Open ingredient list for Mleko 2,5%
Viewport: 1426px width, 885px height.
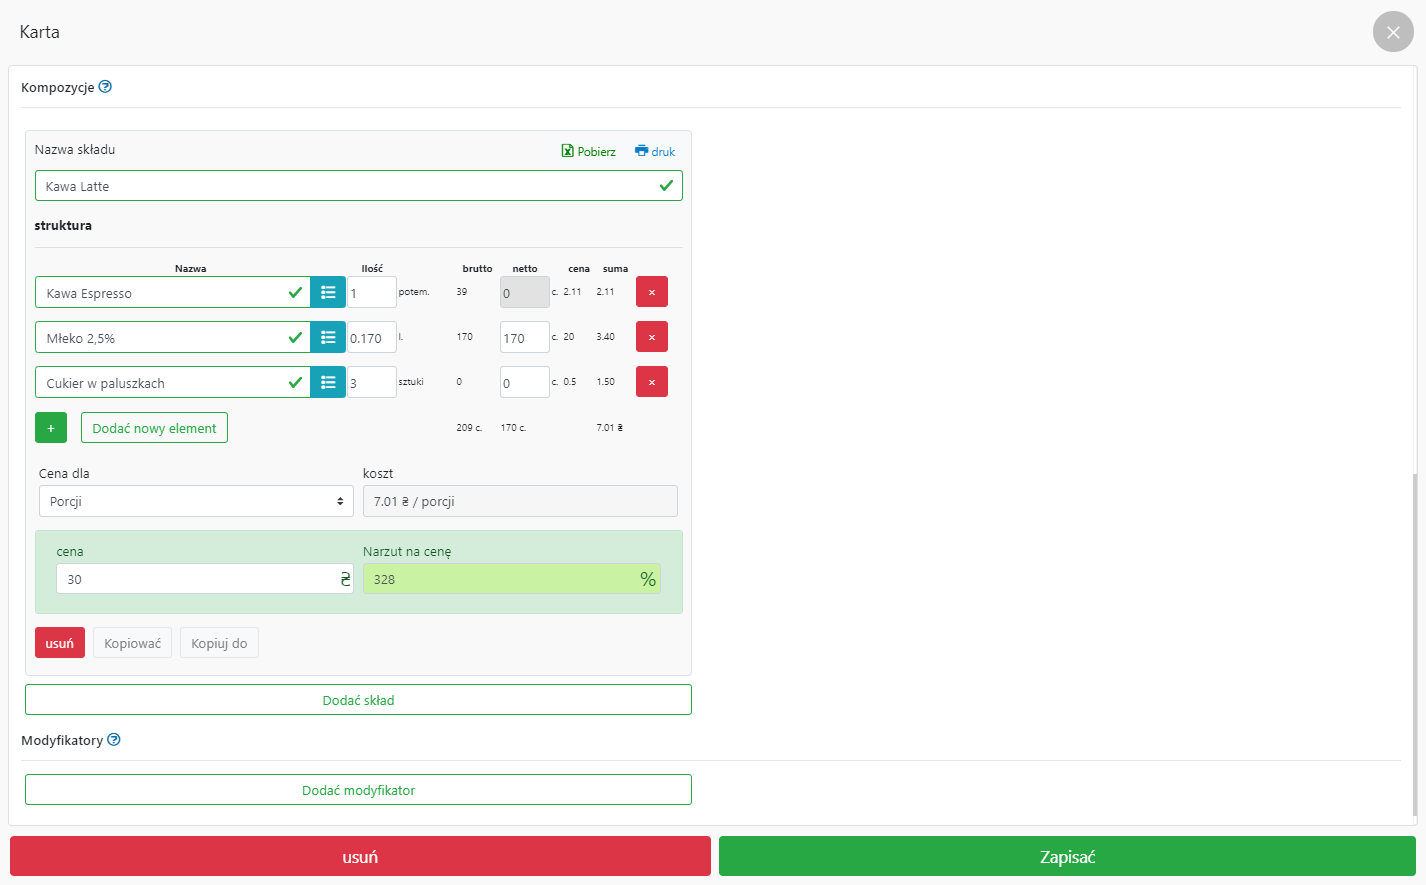pos(328,338)
